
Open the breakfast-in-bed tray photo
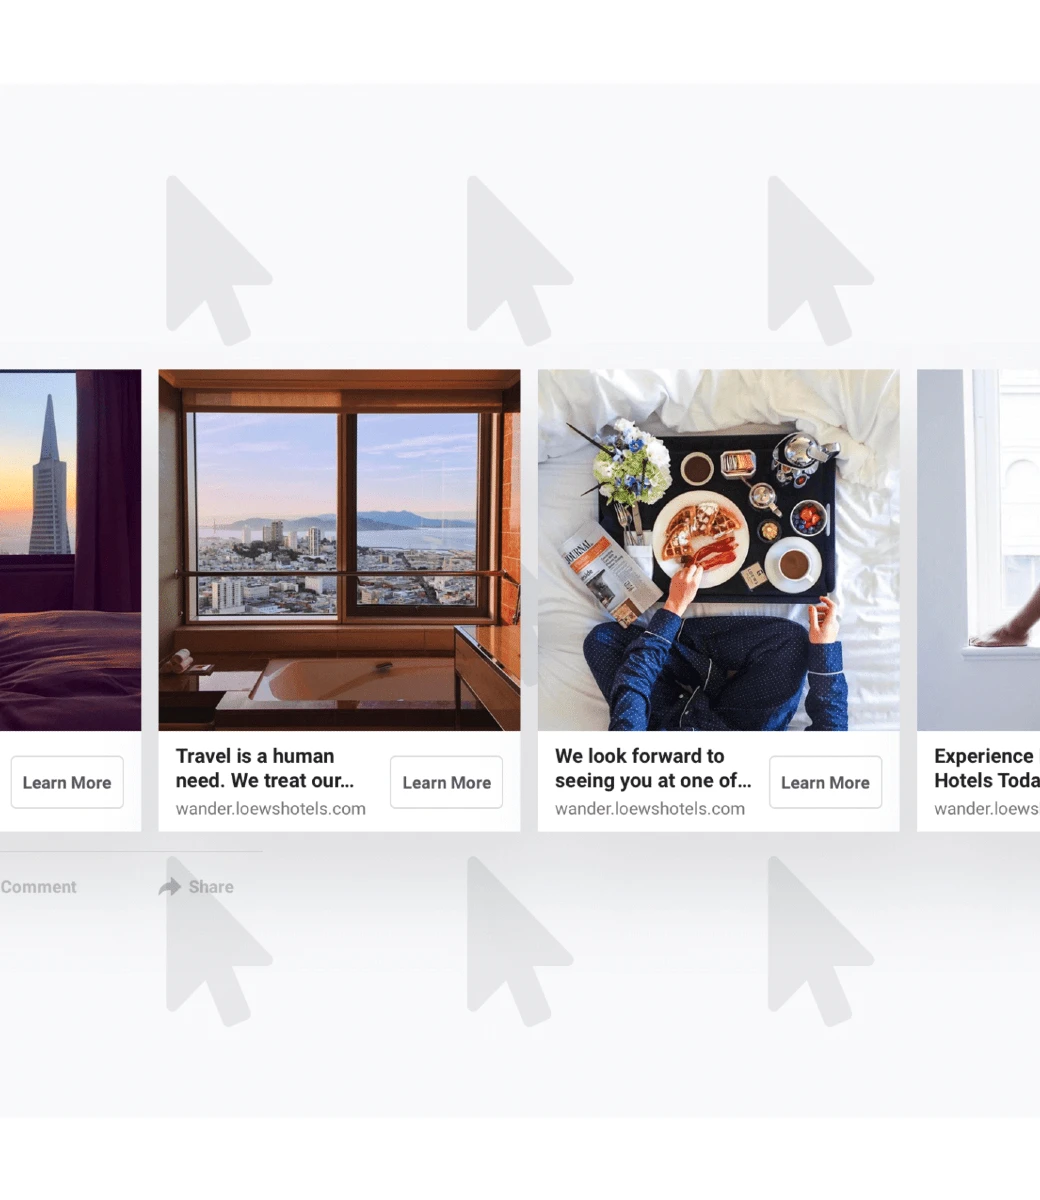[x=718, y=550]
